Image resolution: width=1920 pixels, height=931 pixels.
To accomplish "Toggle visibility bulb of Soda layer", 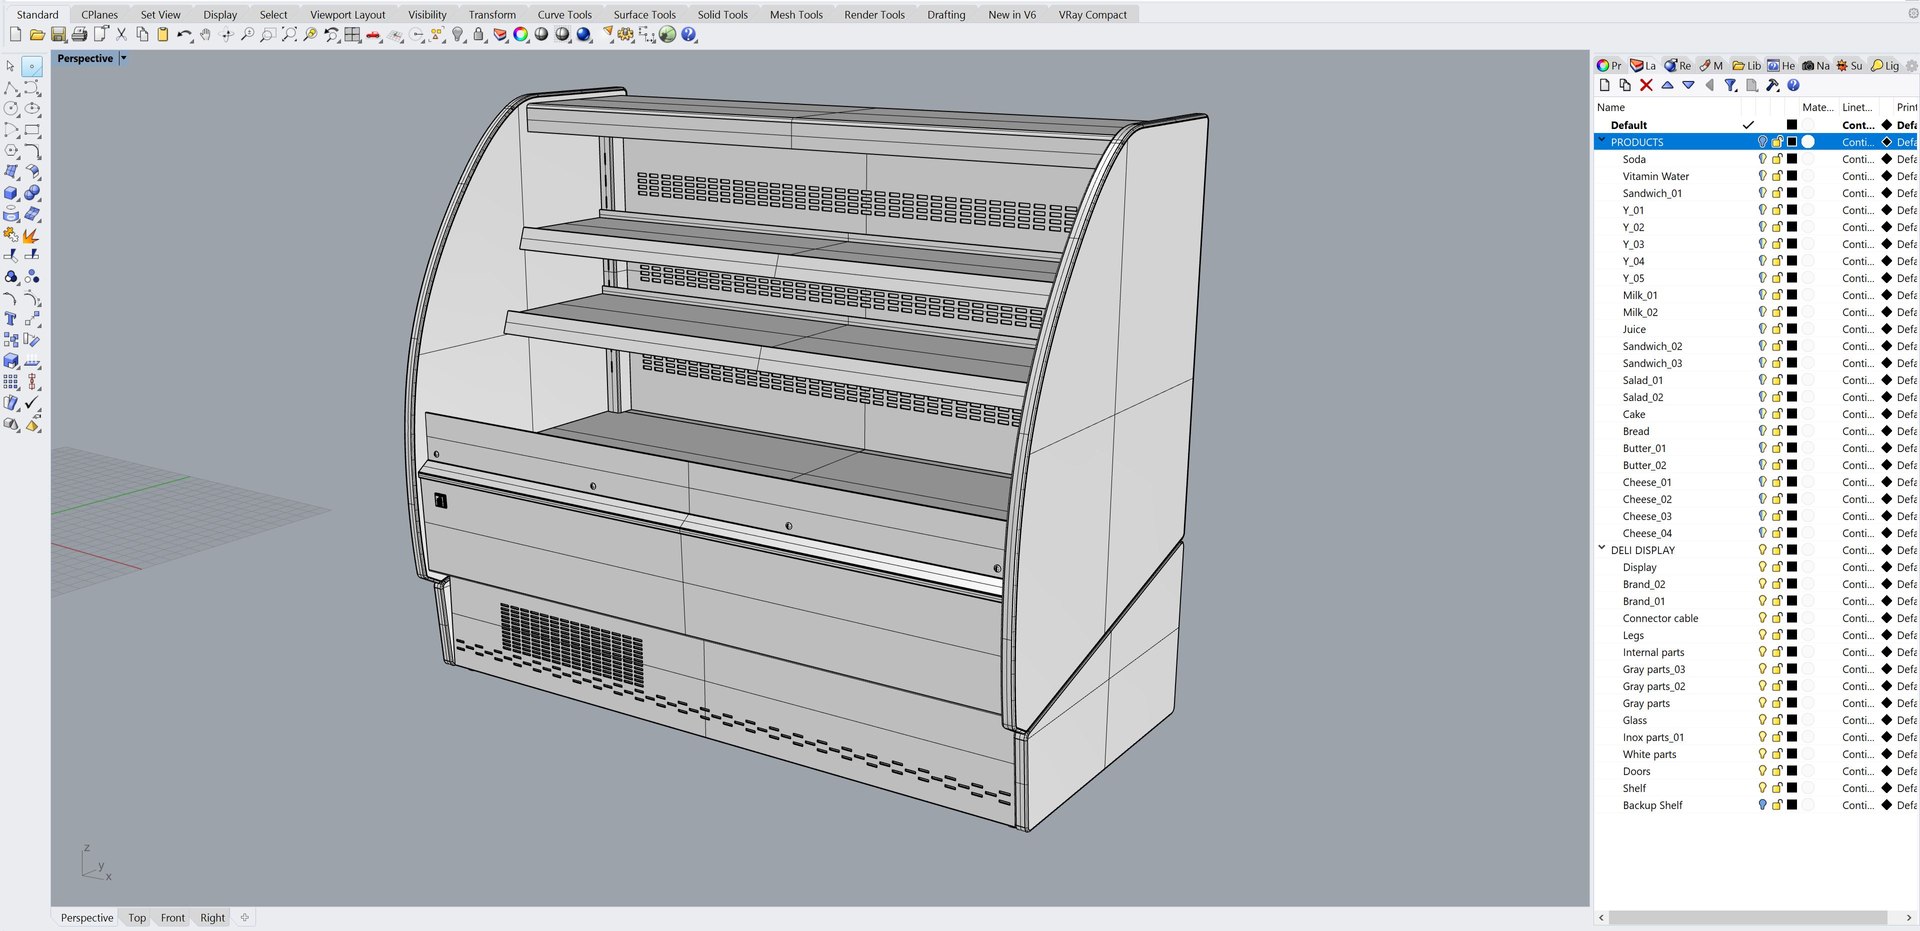I will coord(1762,159).
